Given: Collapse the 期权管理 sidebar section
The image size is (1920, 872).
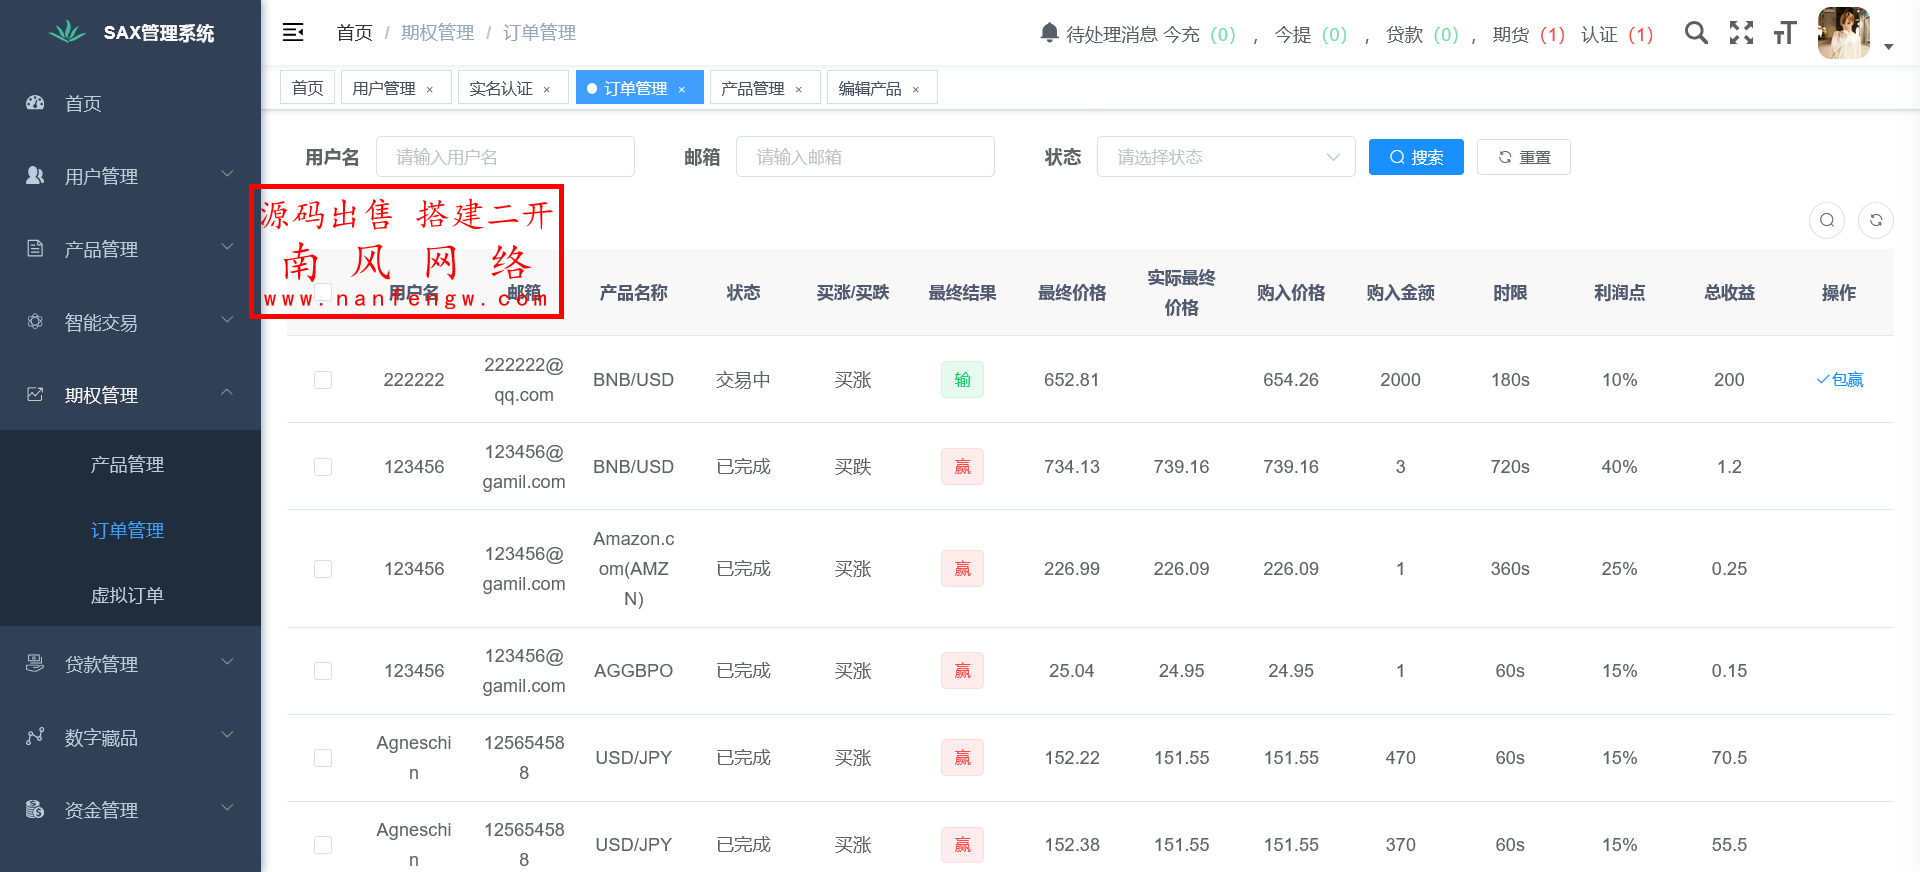Looking at the screenshot, I should coord(130,395).
